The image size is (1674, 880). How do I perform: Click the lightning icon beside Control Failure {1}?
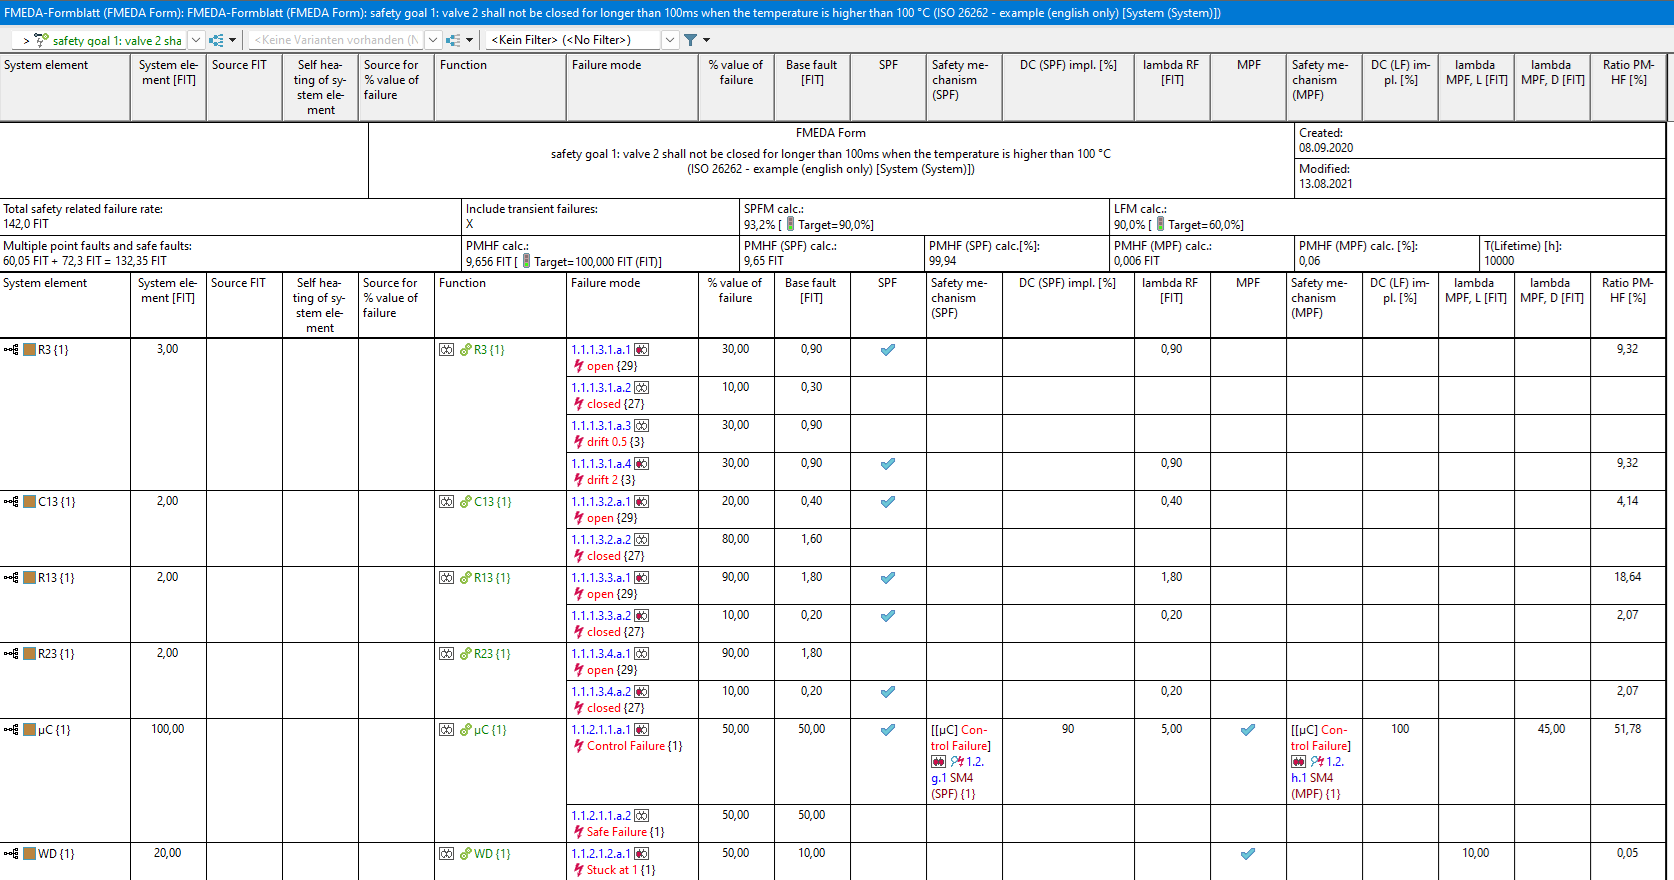(x=578, y=746)
